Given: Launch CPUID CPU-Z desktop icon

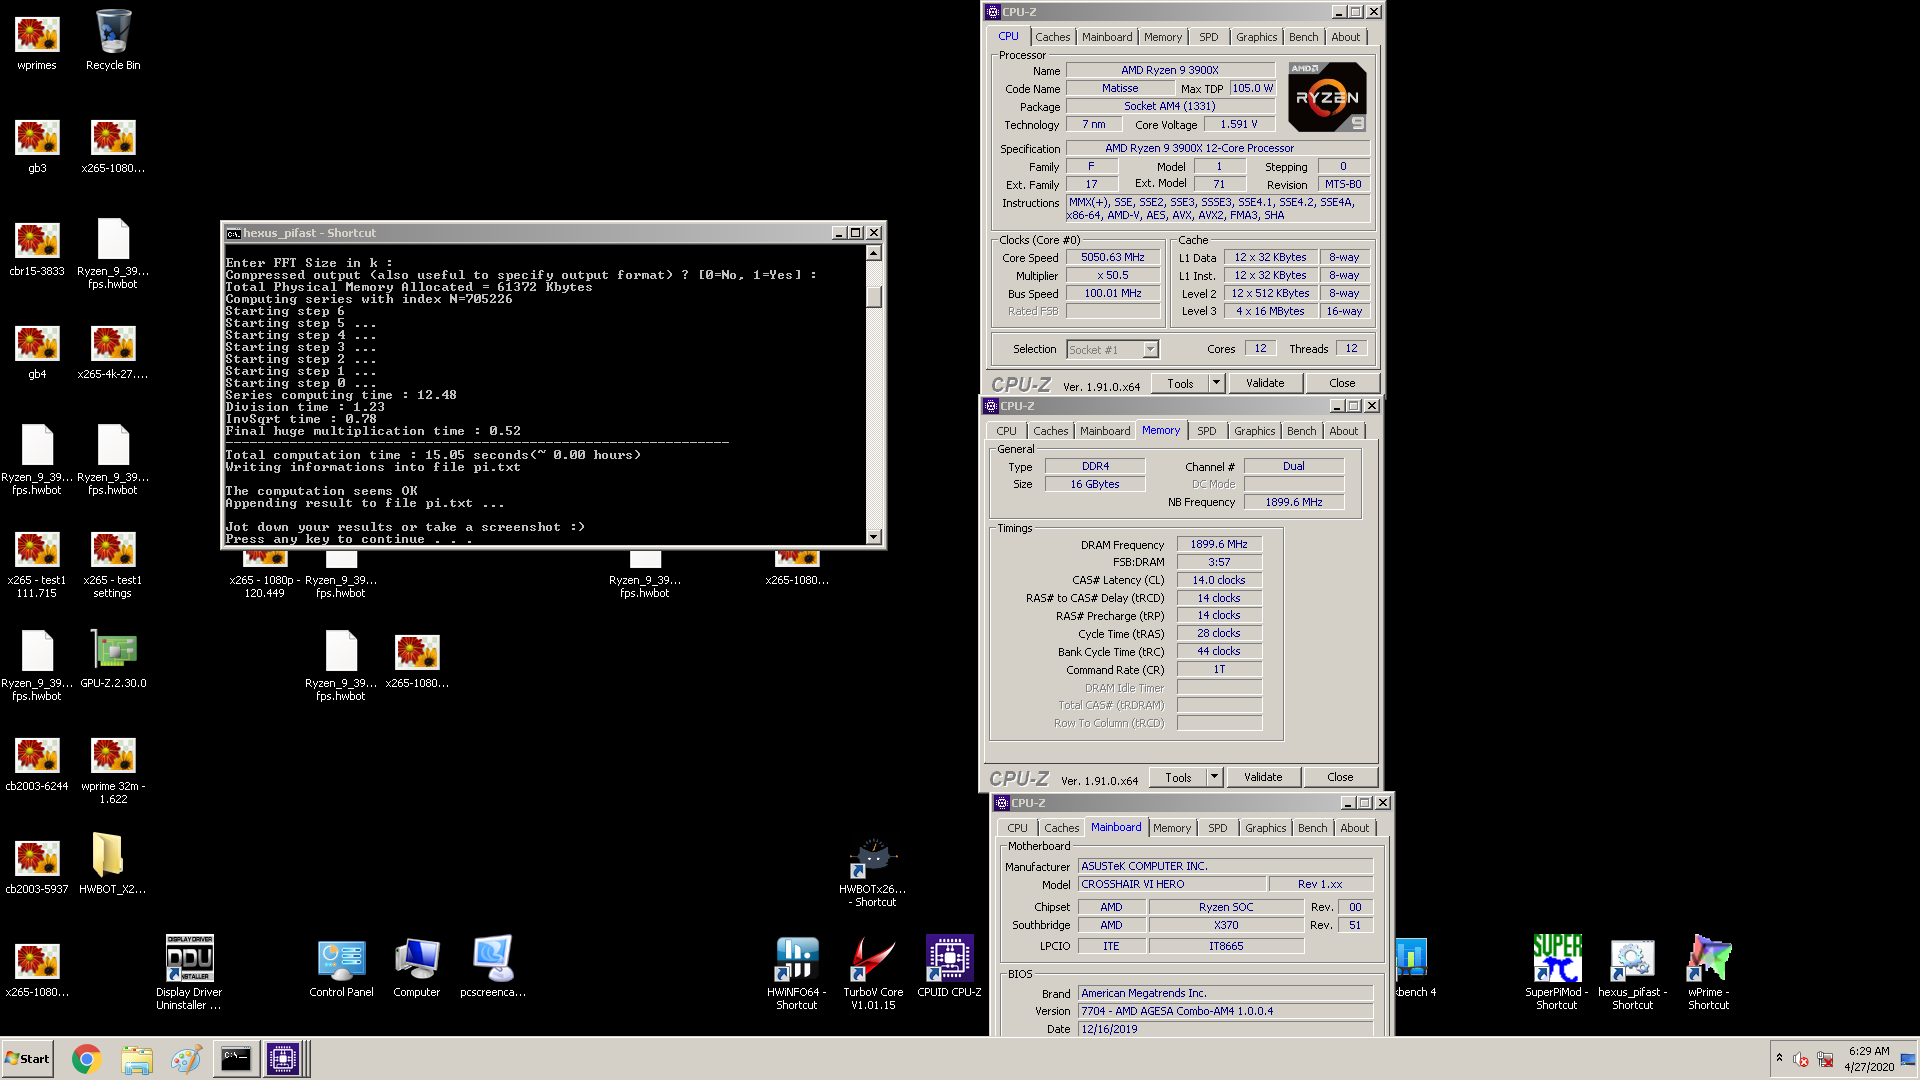Looking at the screenshot, I should (x=949, y=967).
